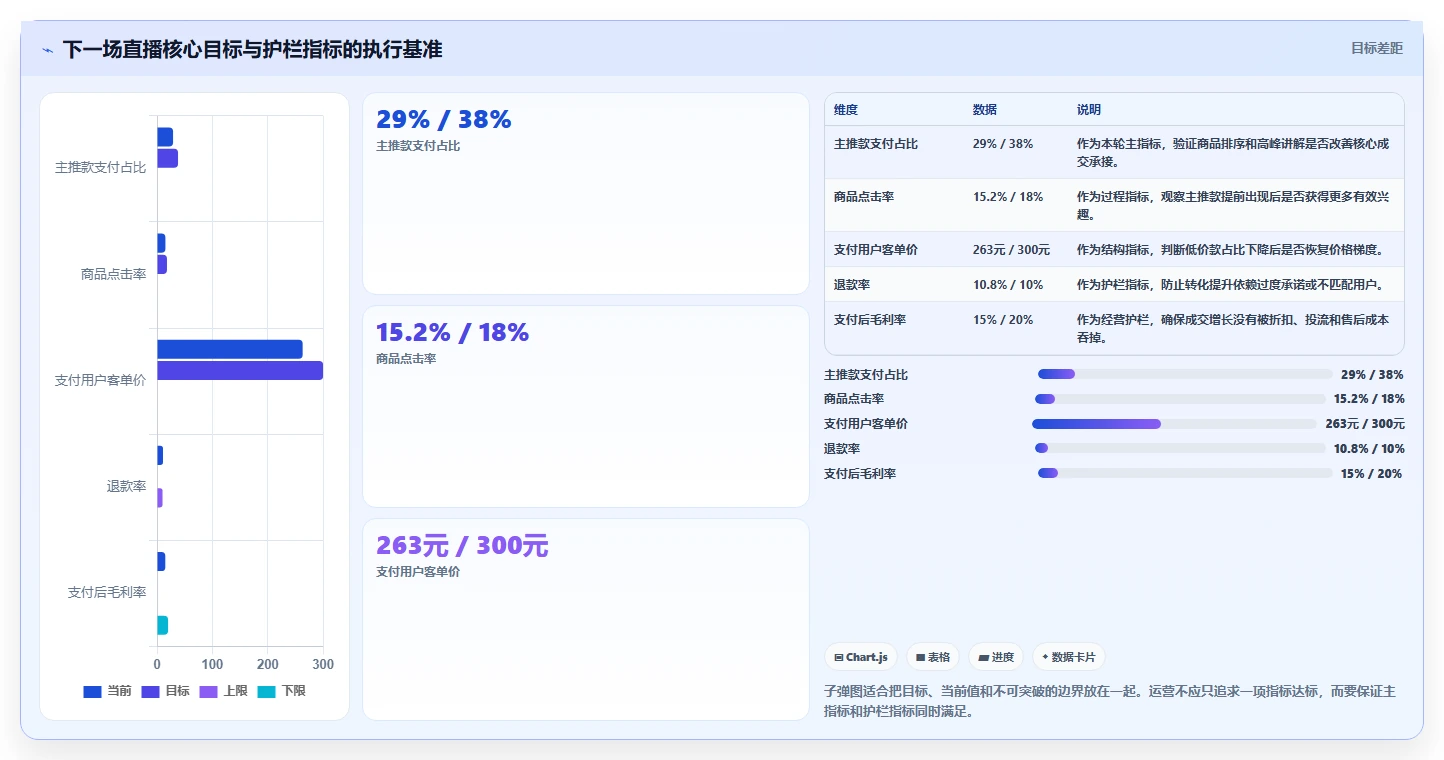
Task: Click the dashboard title 下一场直播核心目标
Action: (x=252, y=49)
